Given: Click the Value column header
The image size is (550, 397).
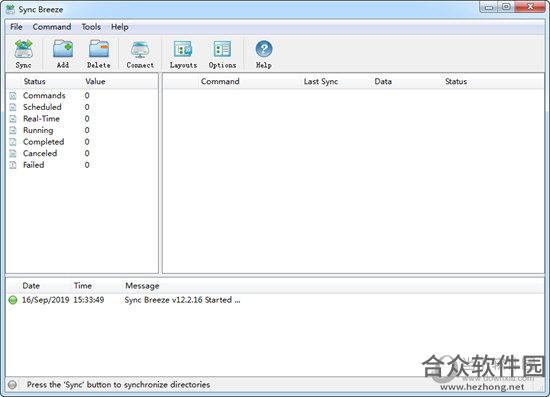Looking at the screenshot, I should click(x=95, y=81).
